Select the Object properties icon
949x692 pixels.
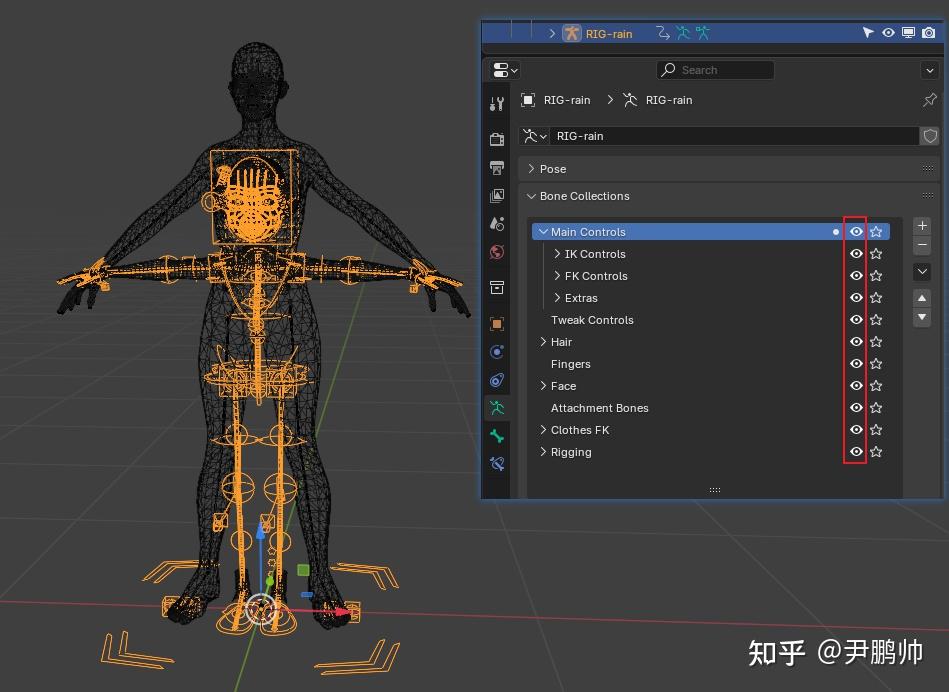[x=497, y=322]
